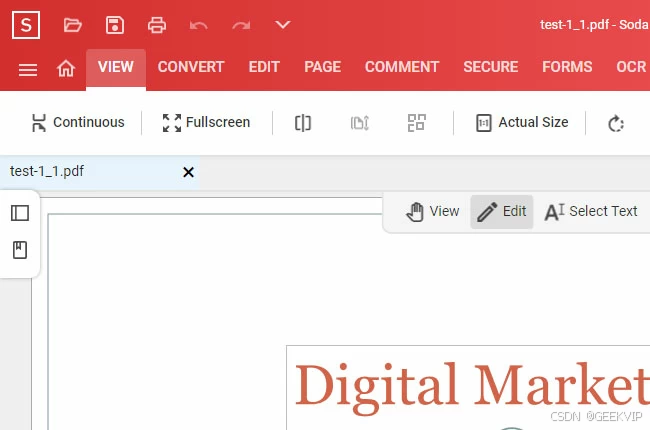Image resolution: width=650 pixels, height=430 pixels.
Task: Open the CONVERT tab
Action: pos(191,67)
